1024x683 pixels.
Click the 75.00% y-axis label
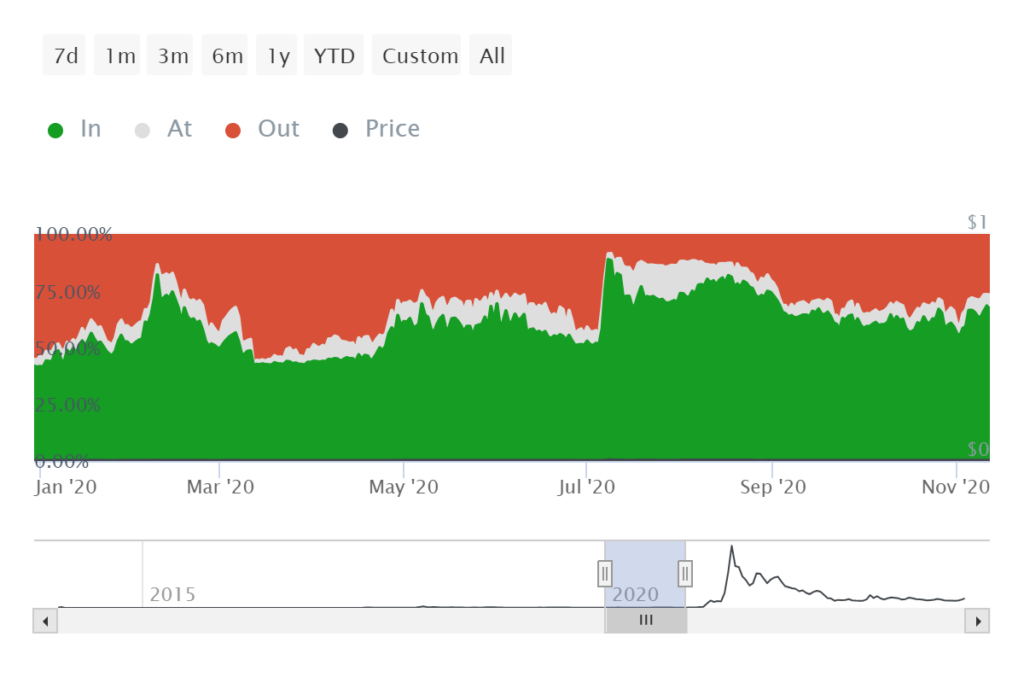[x=68, y=292]
